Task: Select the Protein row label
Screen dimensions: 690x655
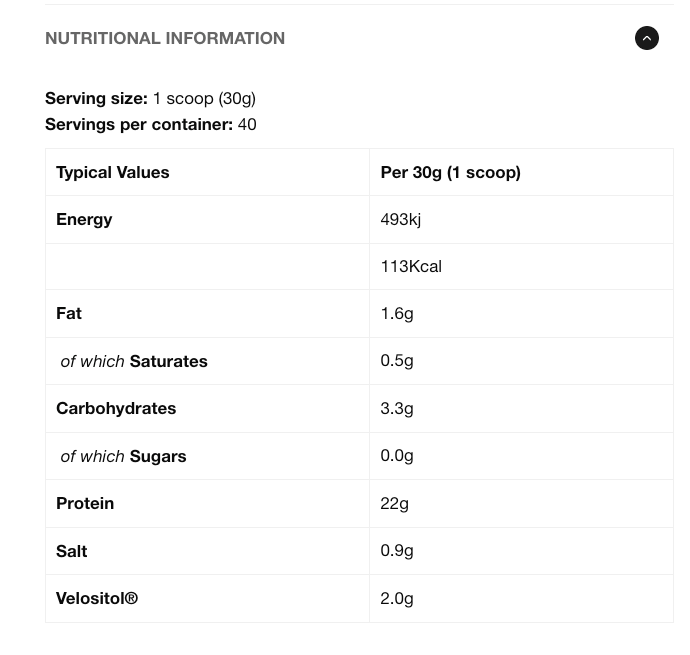Action: pos(85,503)
